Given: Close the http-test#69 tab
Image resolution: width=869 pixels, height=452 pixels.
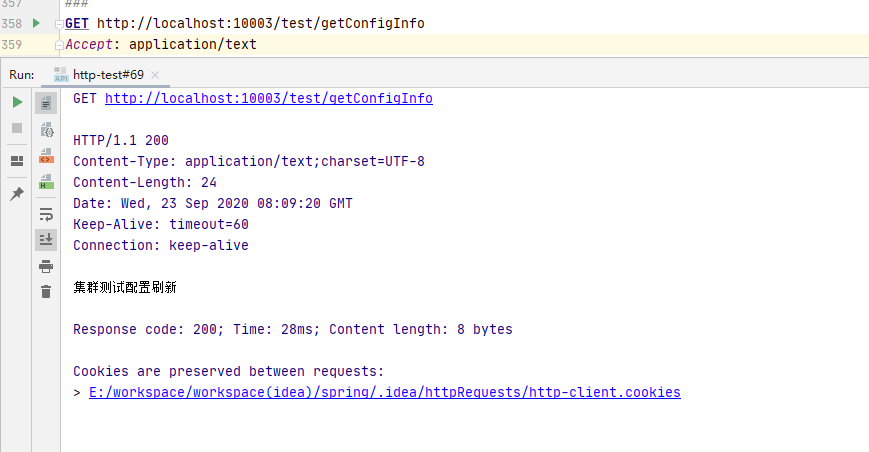Looking at the screenshot, I should pyautogui.click(x=153, y=75).
